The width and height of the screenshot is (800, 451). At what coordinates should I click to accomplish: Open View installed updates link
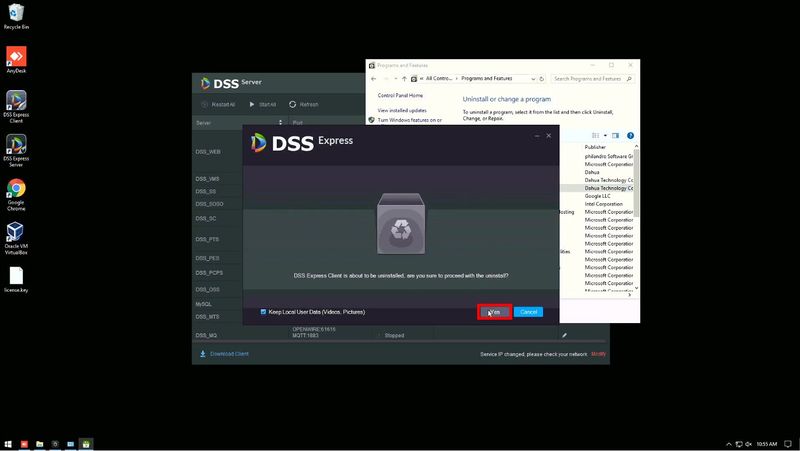coord(402,110)
